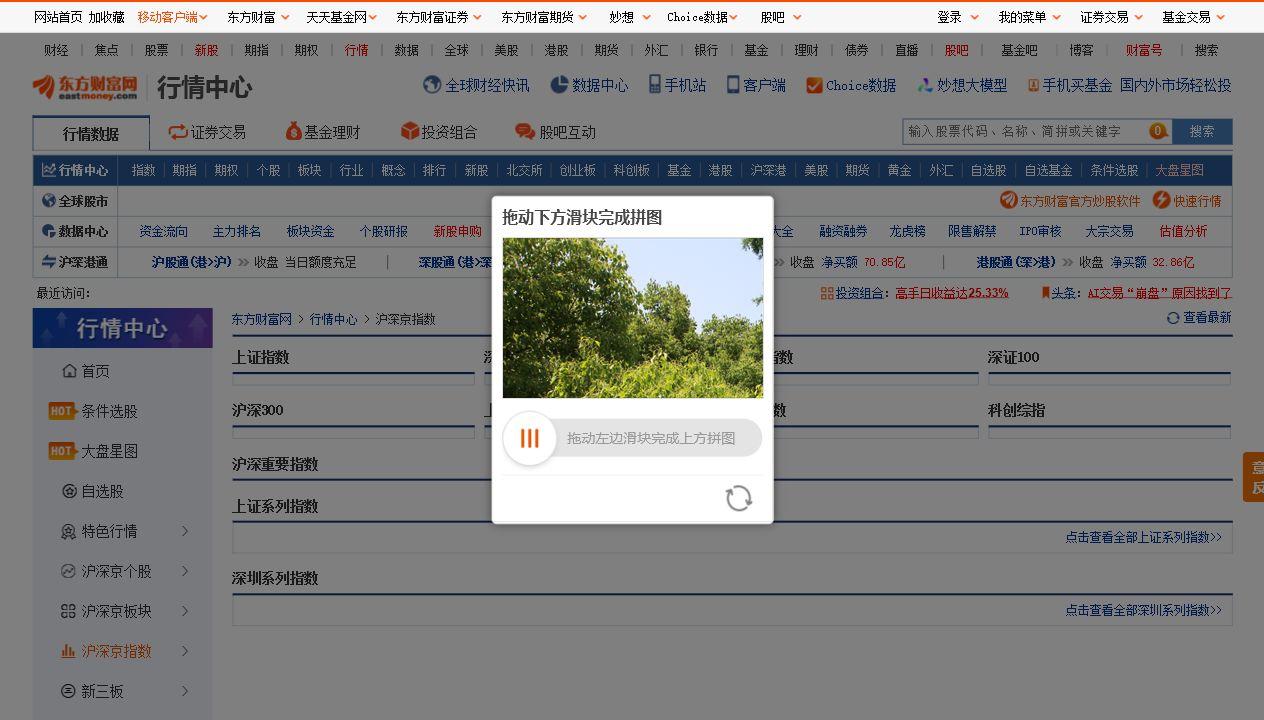This screenshot has width=1264, height=720.
Task: Click the 快速行情 lightning icon
Action: 1161,200
